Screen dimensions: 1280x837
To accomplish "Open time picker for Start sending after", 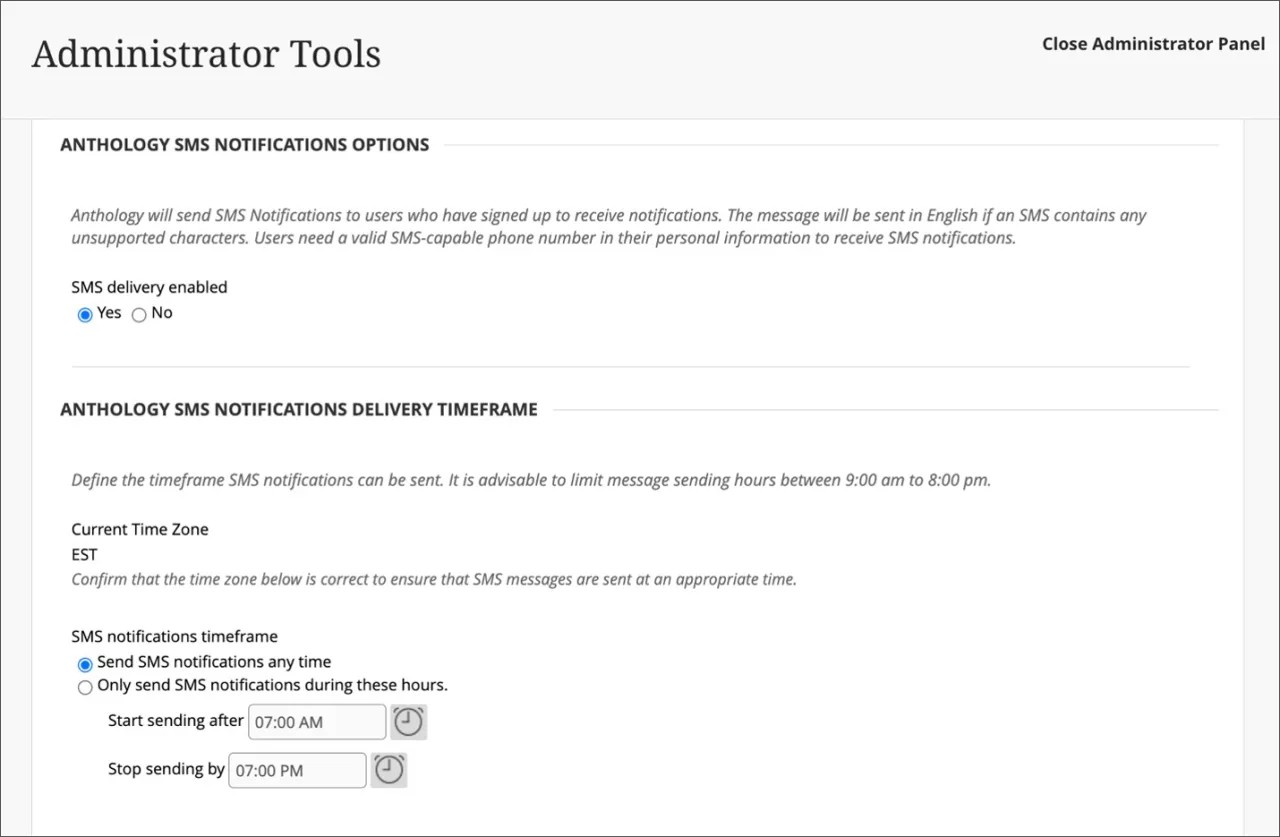I will (409, 721).
